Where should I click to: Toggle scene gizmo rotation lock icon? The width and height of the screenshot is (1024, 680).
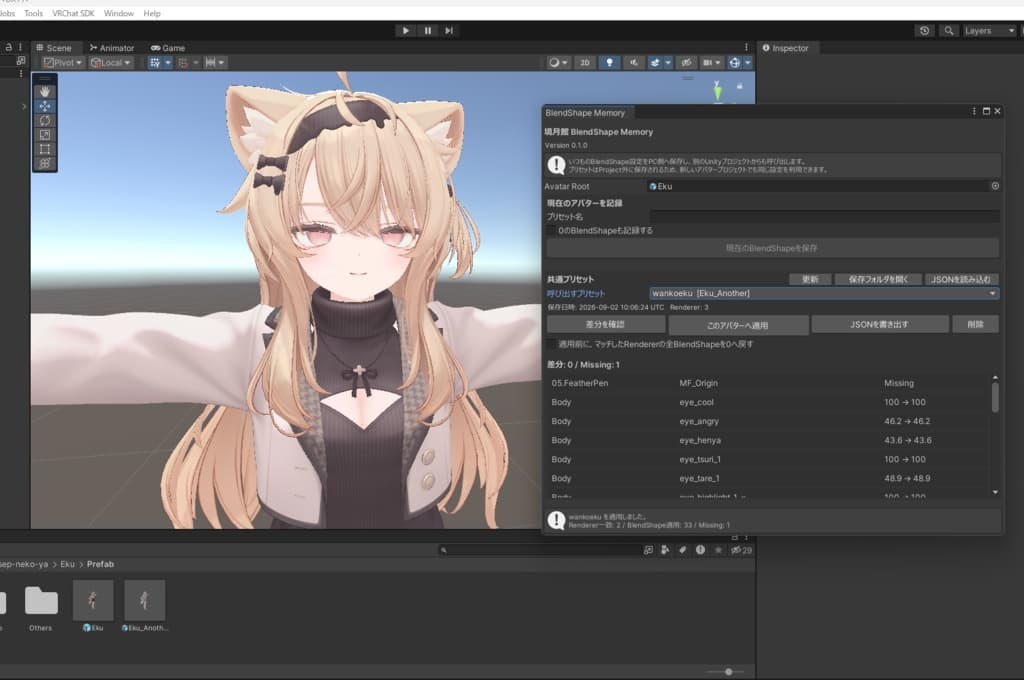tap(739, 86)
